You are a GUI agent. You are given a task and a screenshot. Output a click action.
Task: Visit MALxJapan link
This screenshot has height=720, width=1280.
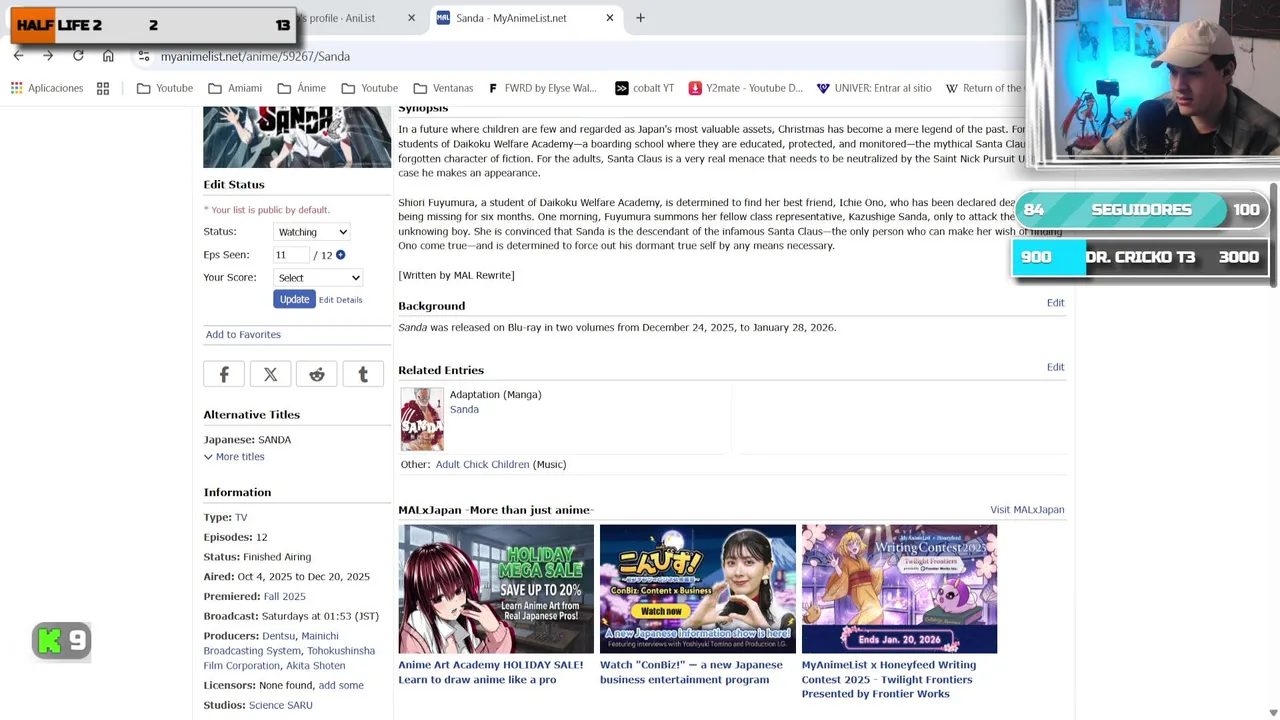1027,510
